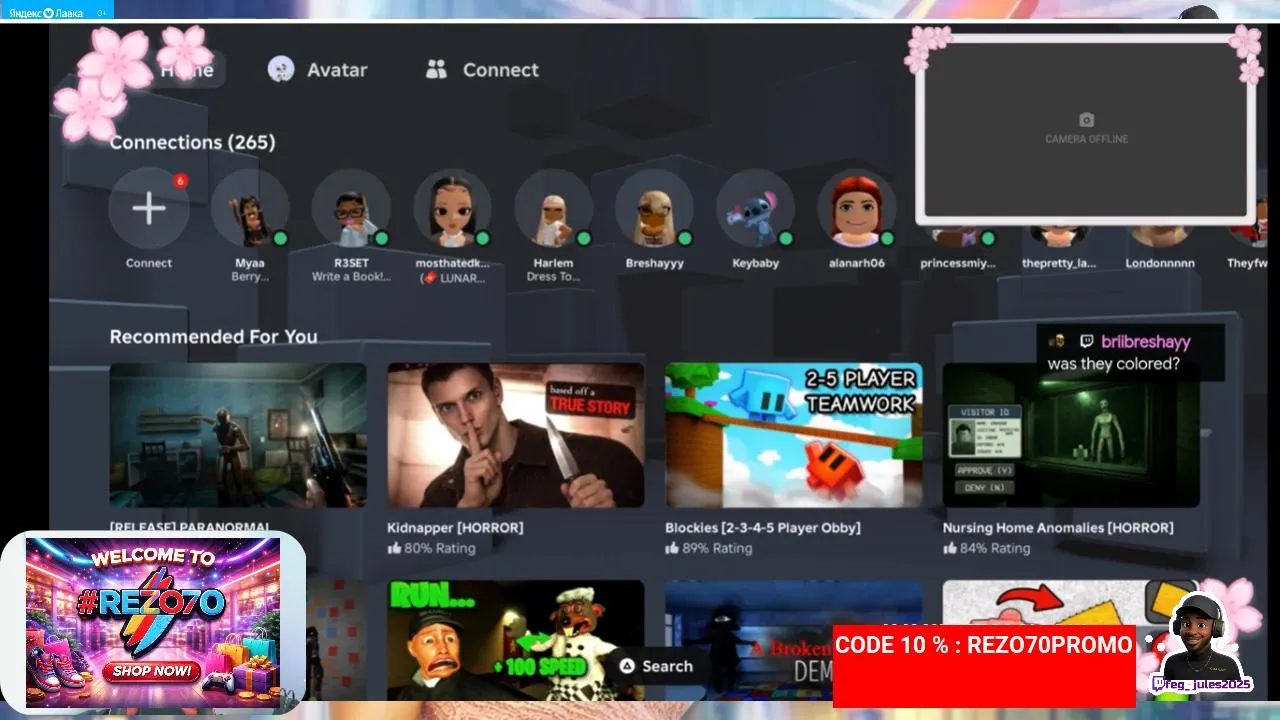This screenshot has width=1280, height=720.
Task: Open Breshayyy's avatar in Connections
Action: coord(654,208)
